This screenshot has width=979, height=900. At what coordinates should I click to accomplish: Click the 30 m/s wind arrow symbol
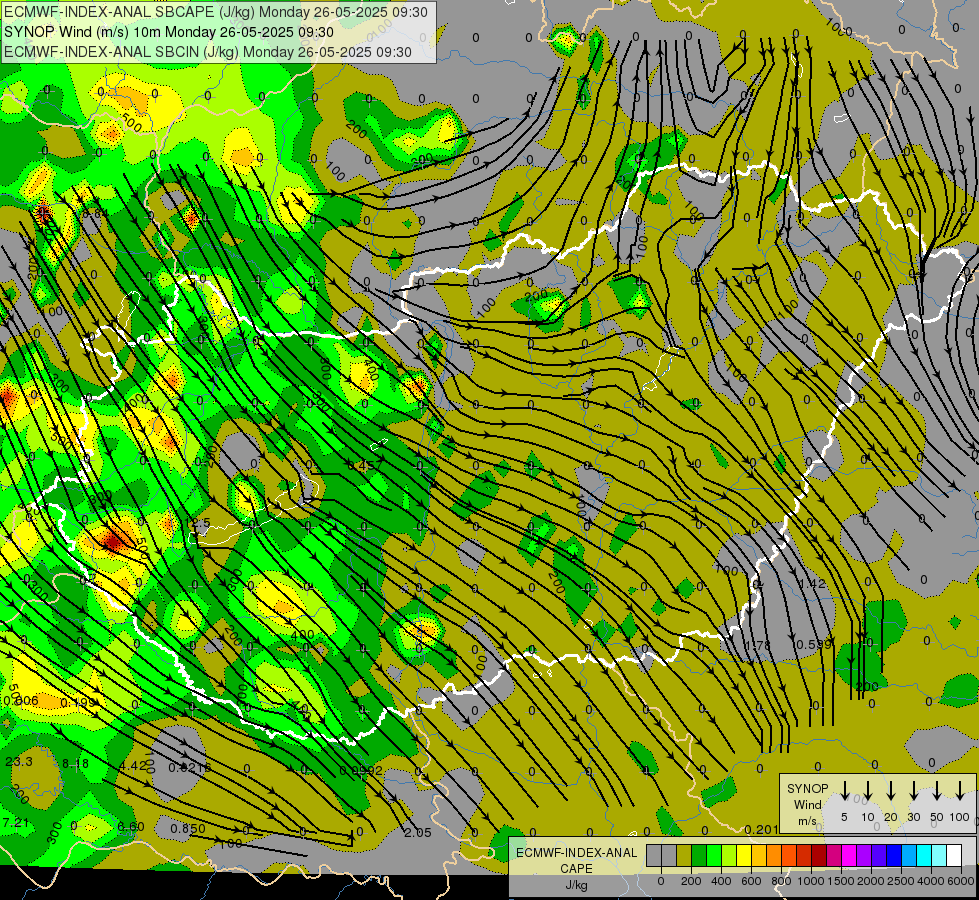click(914, 791)
